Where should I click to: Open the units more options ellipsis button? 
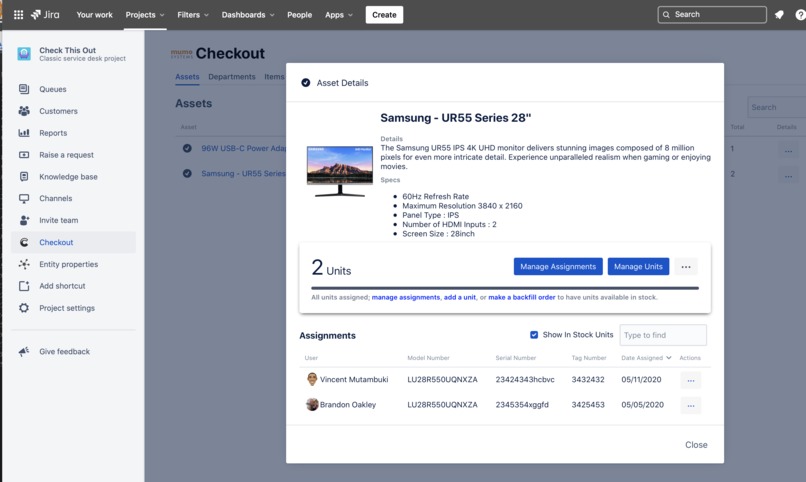tap(686, 267)
